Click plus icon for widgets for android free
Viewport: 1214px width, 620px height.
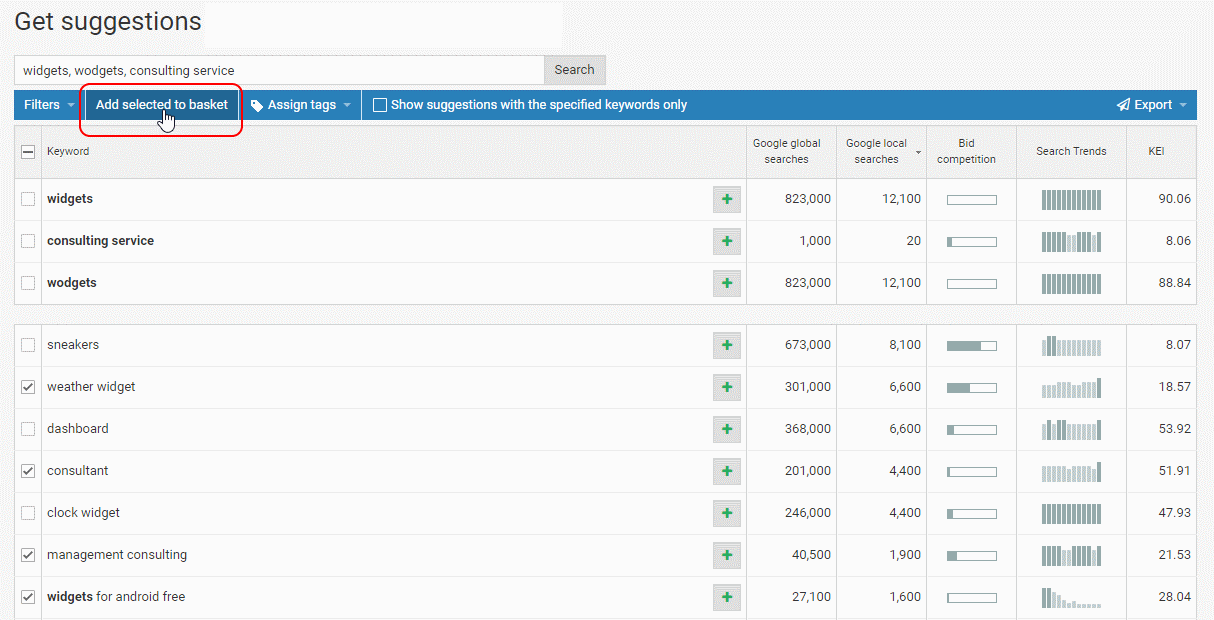[x=727, y=598]
